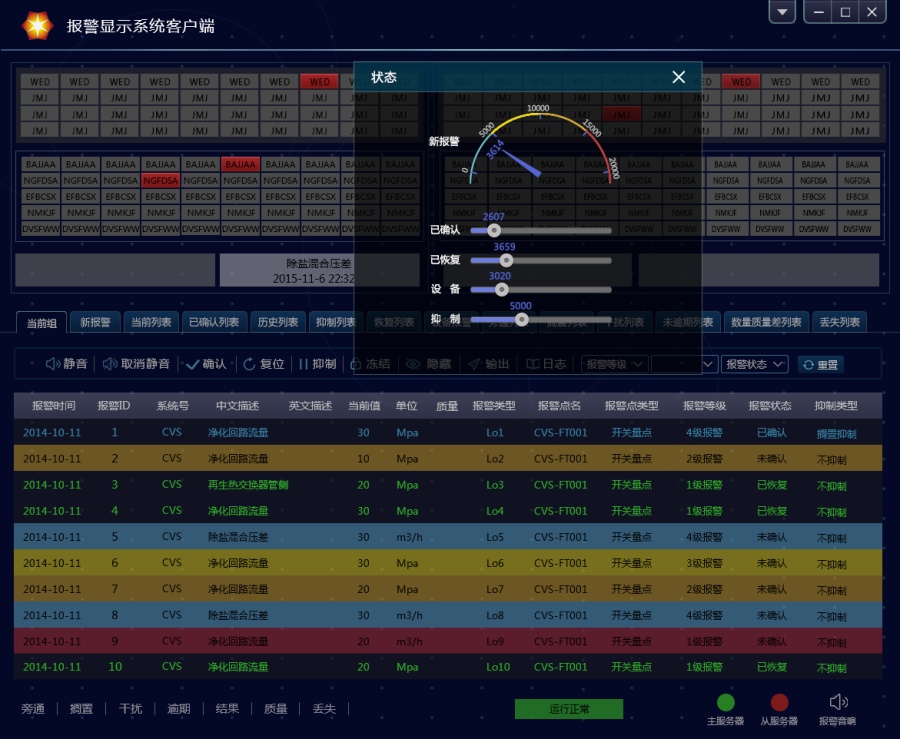Screen dimensions: 900x739
Task: Select the 再生热交换器管侧 alarm description
Action: tap(248, 485)
